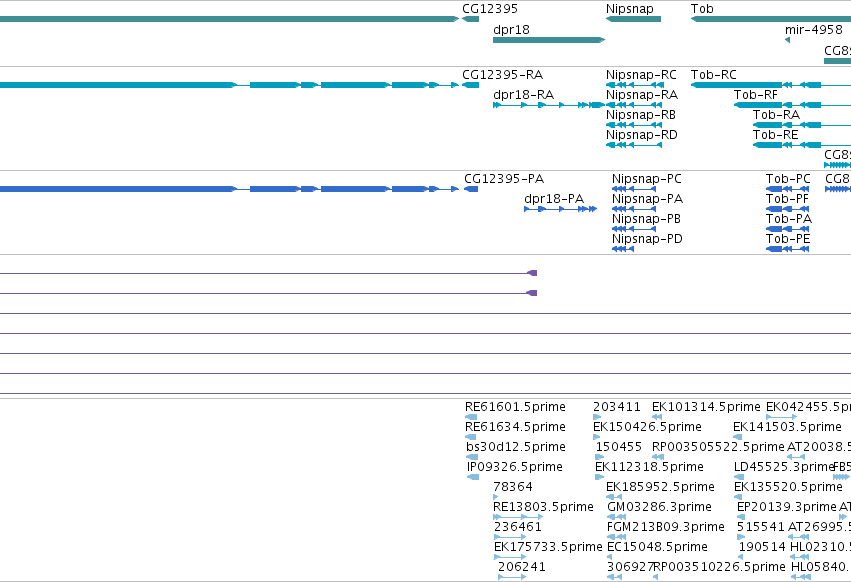Click the EK141503.5prime EST entry

pos(787,427)
